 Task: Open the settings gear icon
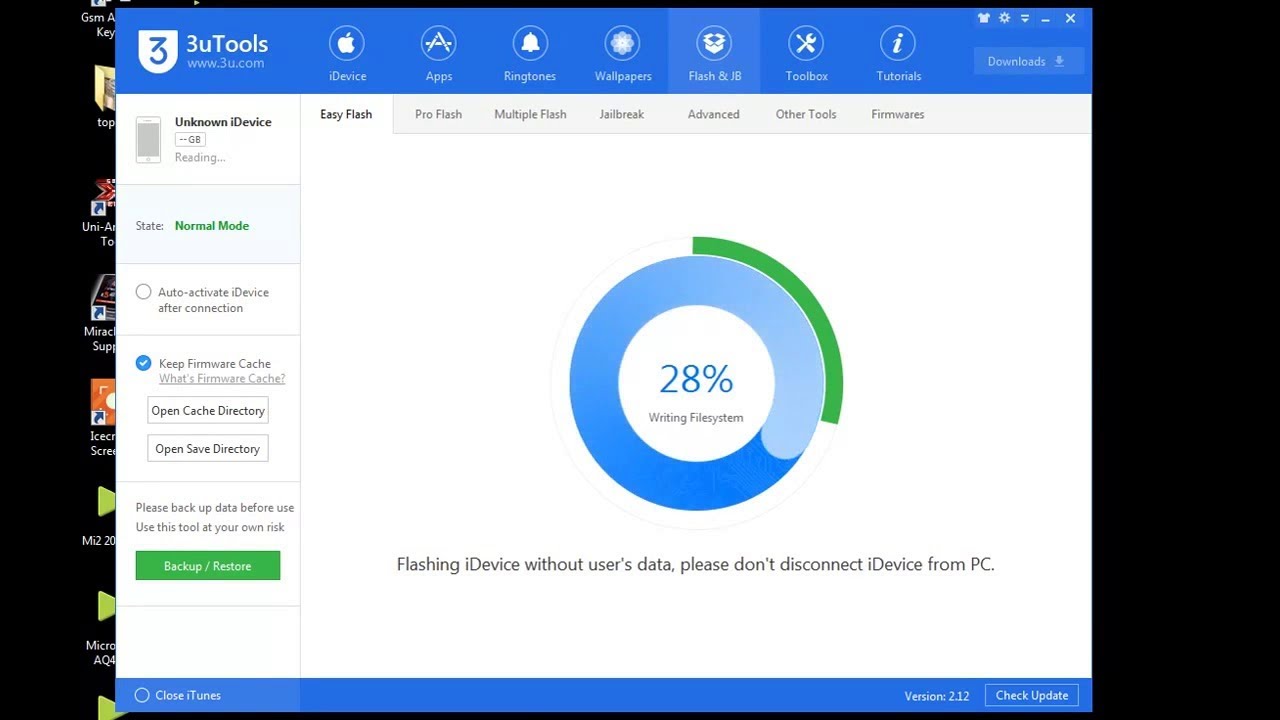pos(1004,18)
